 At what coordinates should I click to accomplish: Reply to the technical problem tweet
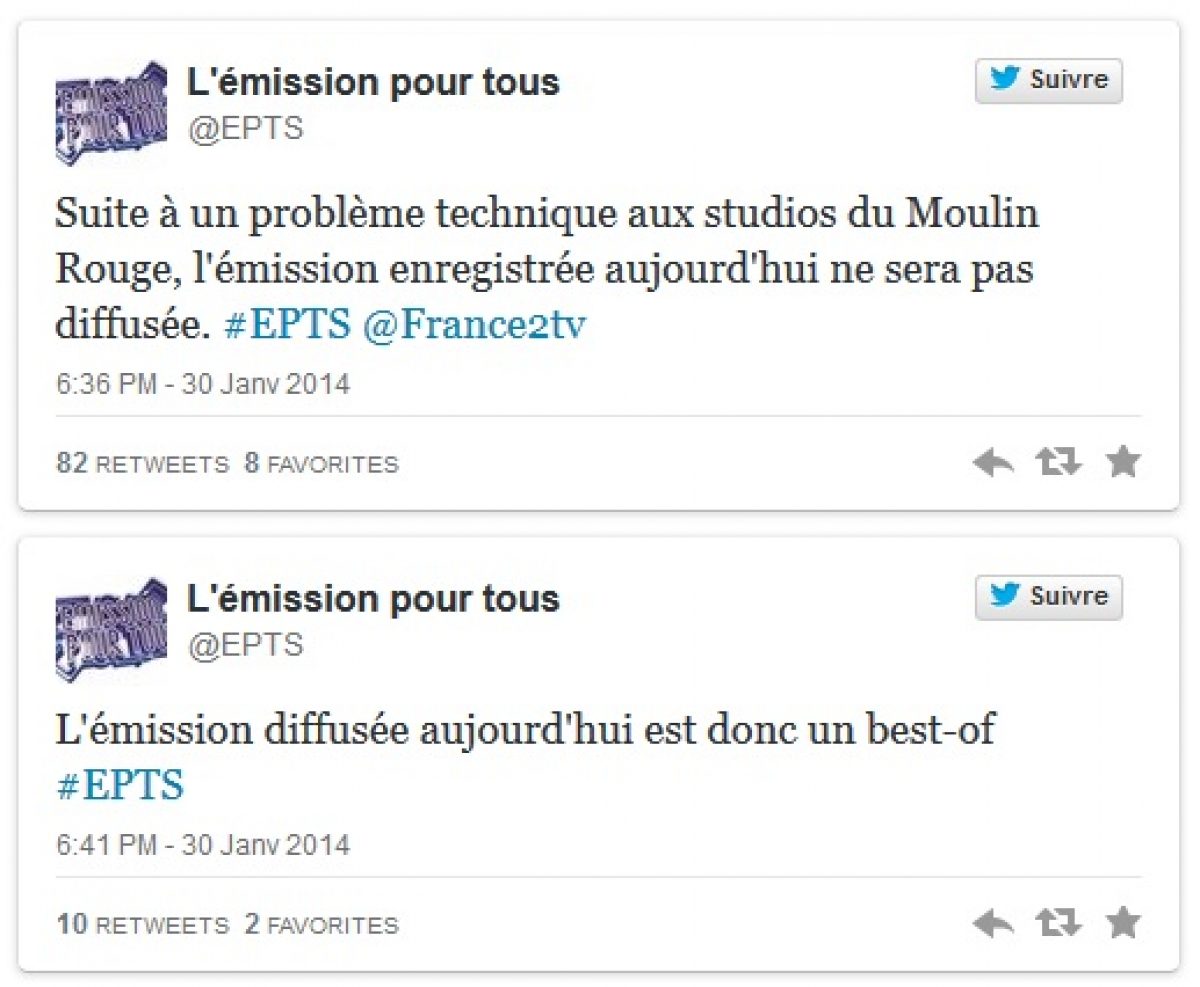coord(993,462)
